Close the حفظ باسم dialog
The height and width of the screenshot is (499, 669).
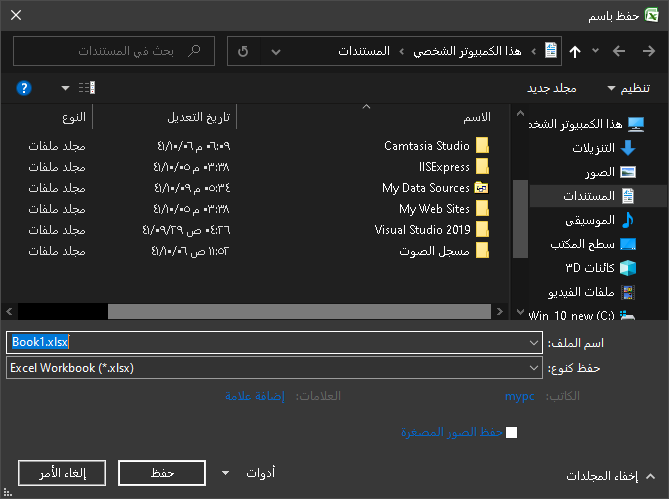pyautogui.click(x=16, y=15)
